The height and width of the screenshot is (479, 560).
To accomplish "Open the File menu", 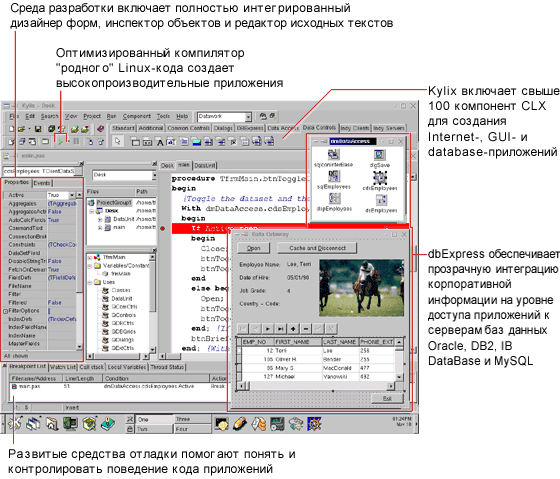I will [x=14, y=116].
